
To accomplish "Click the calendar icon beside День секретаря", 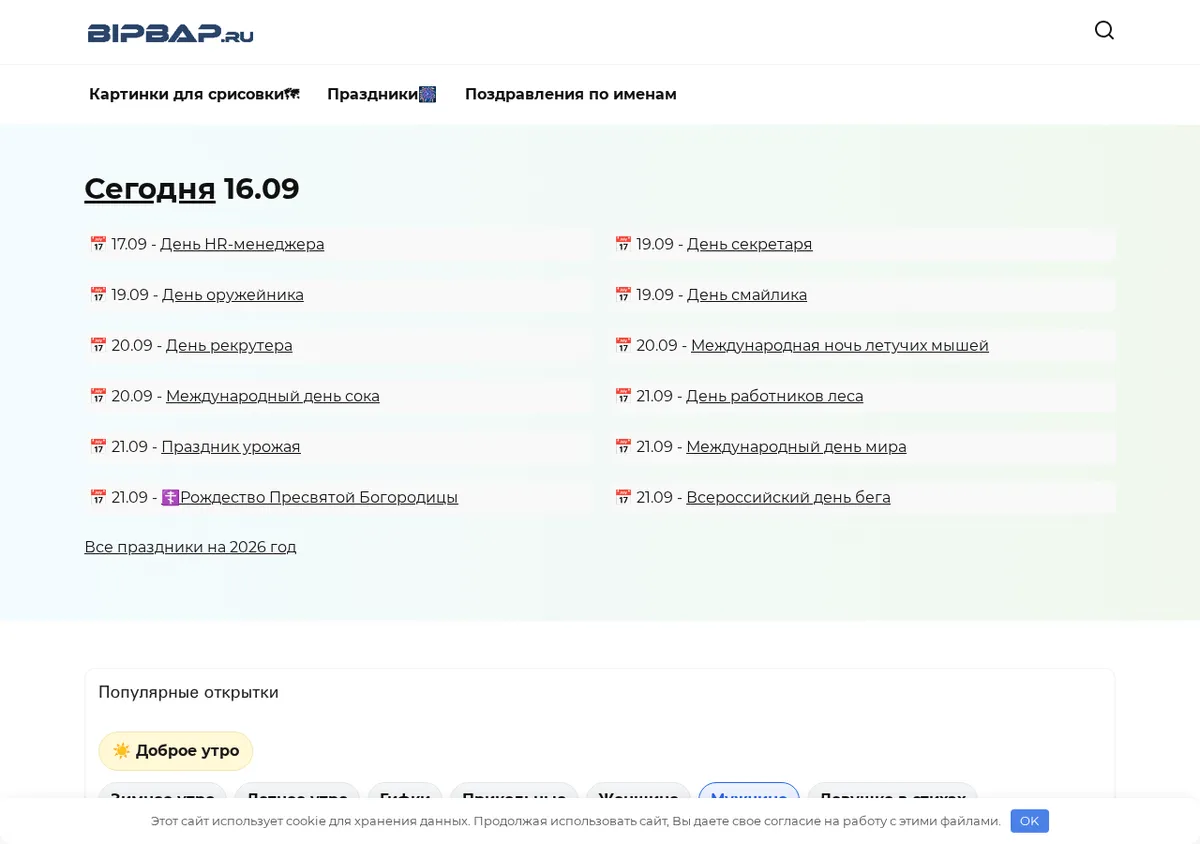I will [623, 244].
